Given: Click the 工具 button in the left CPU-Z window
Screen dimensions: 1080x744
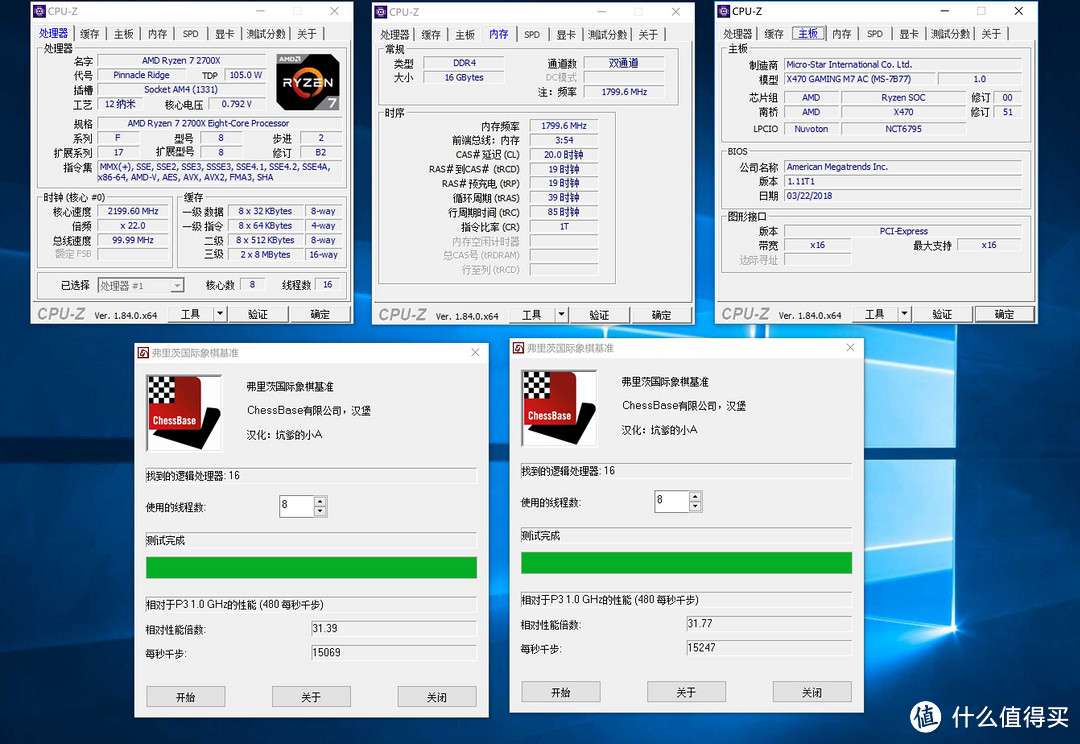Looking at the screenshot, I should coord(191,314).
